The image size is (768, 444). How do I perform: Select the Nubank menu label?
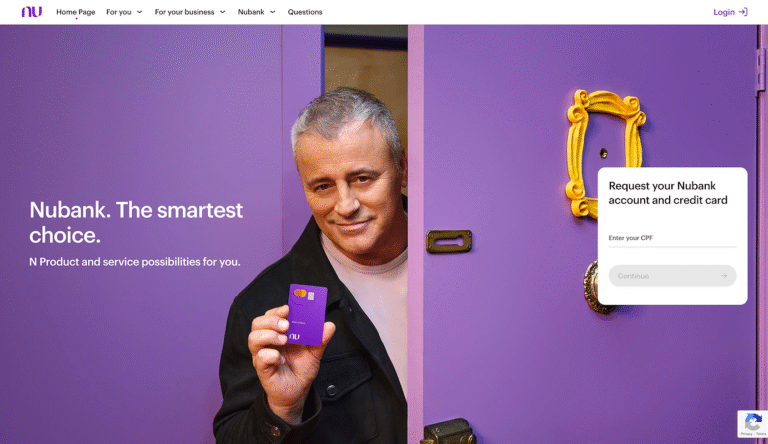coord(251,12)
